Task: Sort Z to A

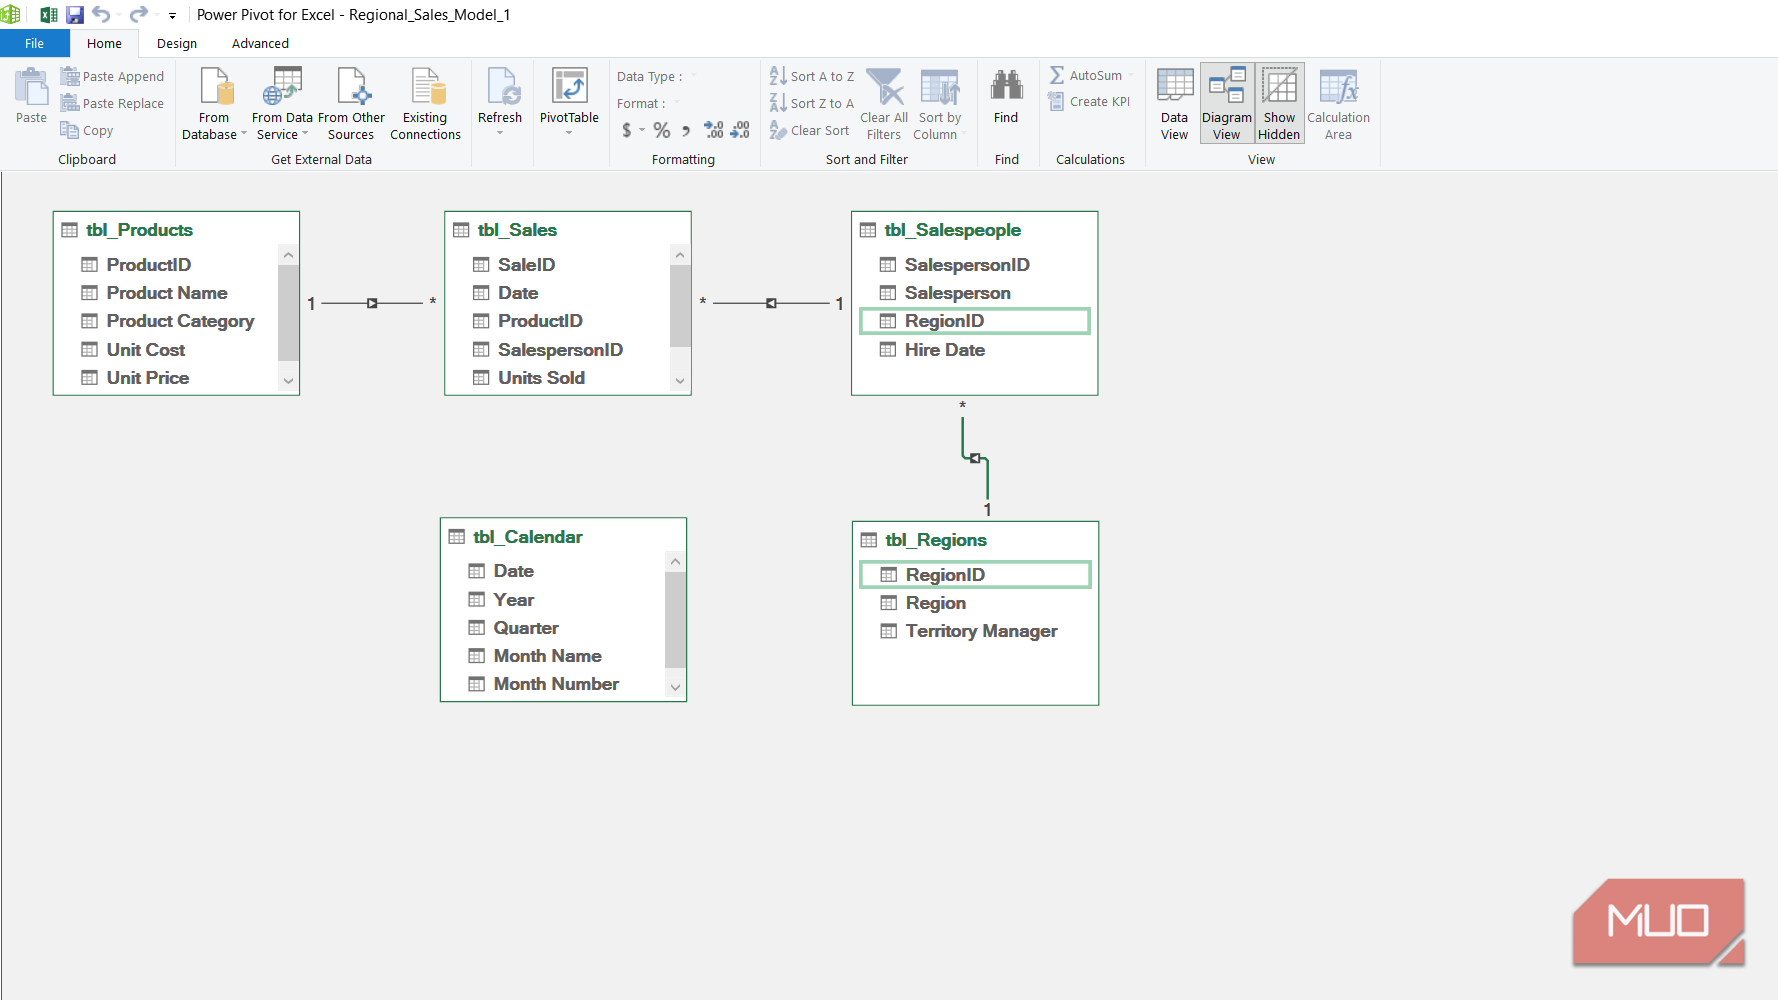Action: point(812,103)
